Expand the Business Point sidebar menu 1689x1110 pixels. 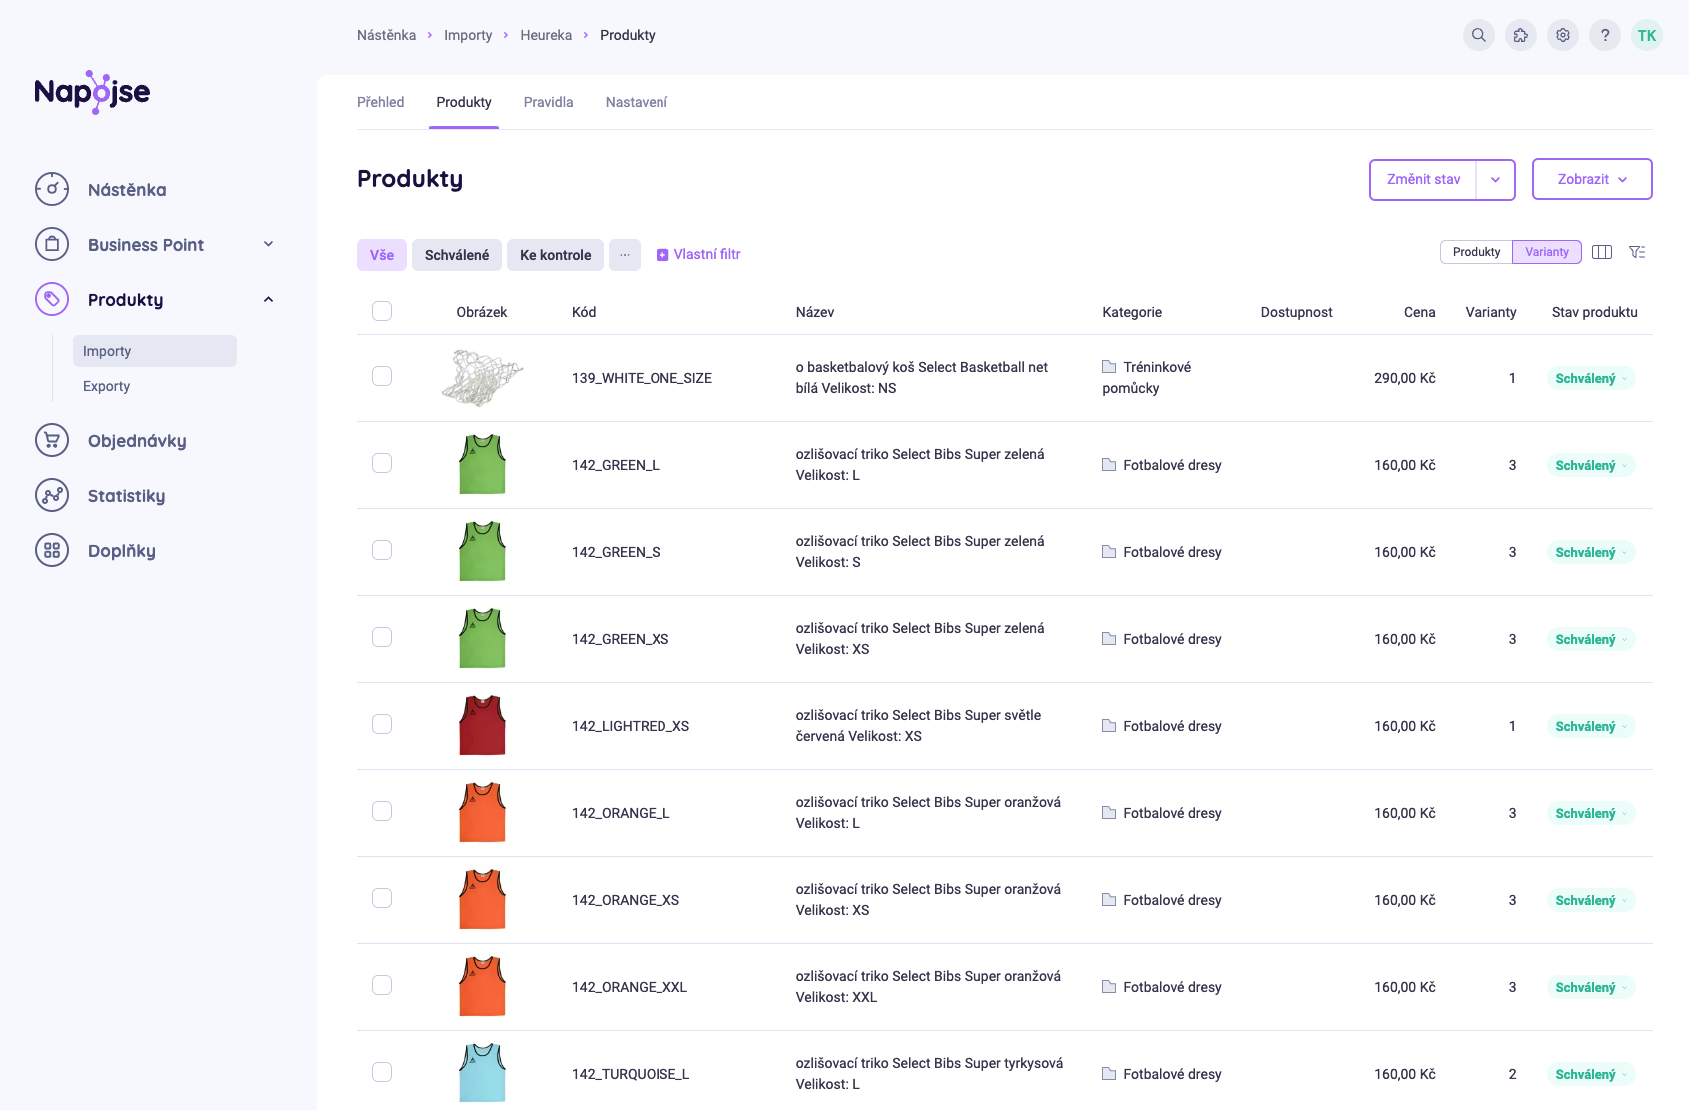[268, 244]
